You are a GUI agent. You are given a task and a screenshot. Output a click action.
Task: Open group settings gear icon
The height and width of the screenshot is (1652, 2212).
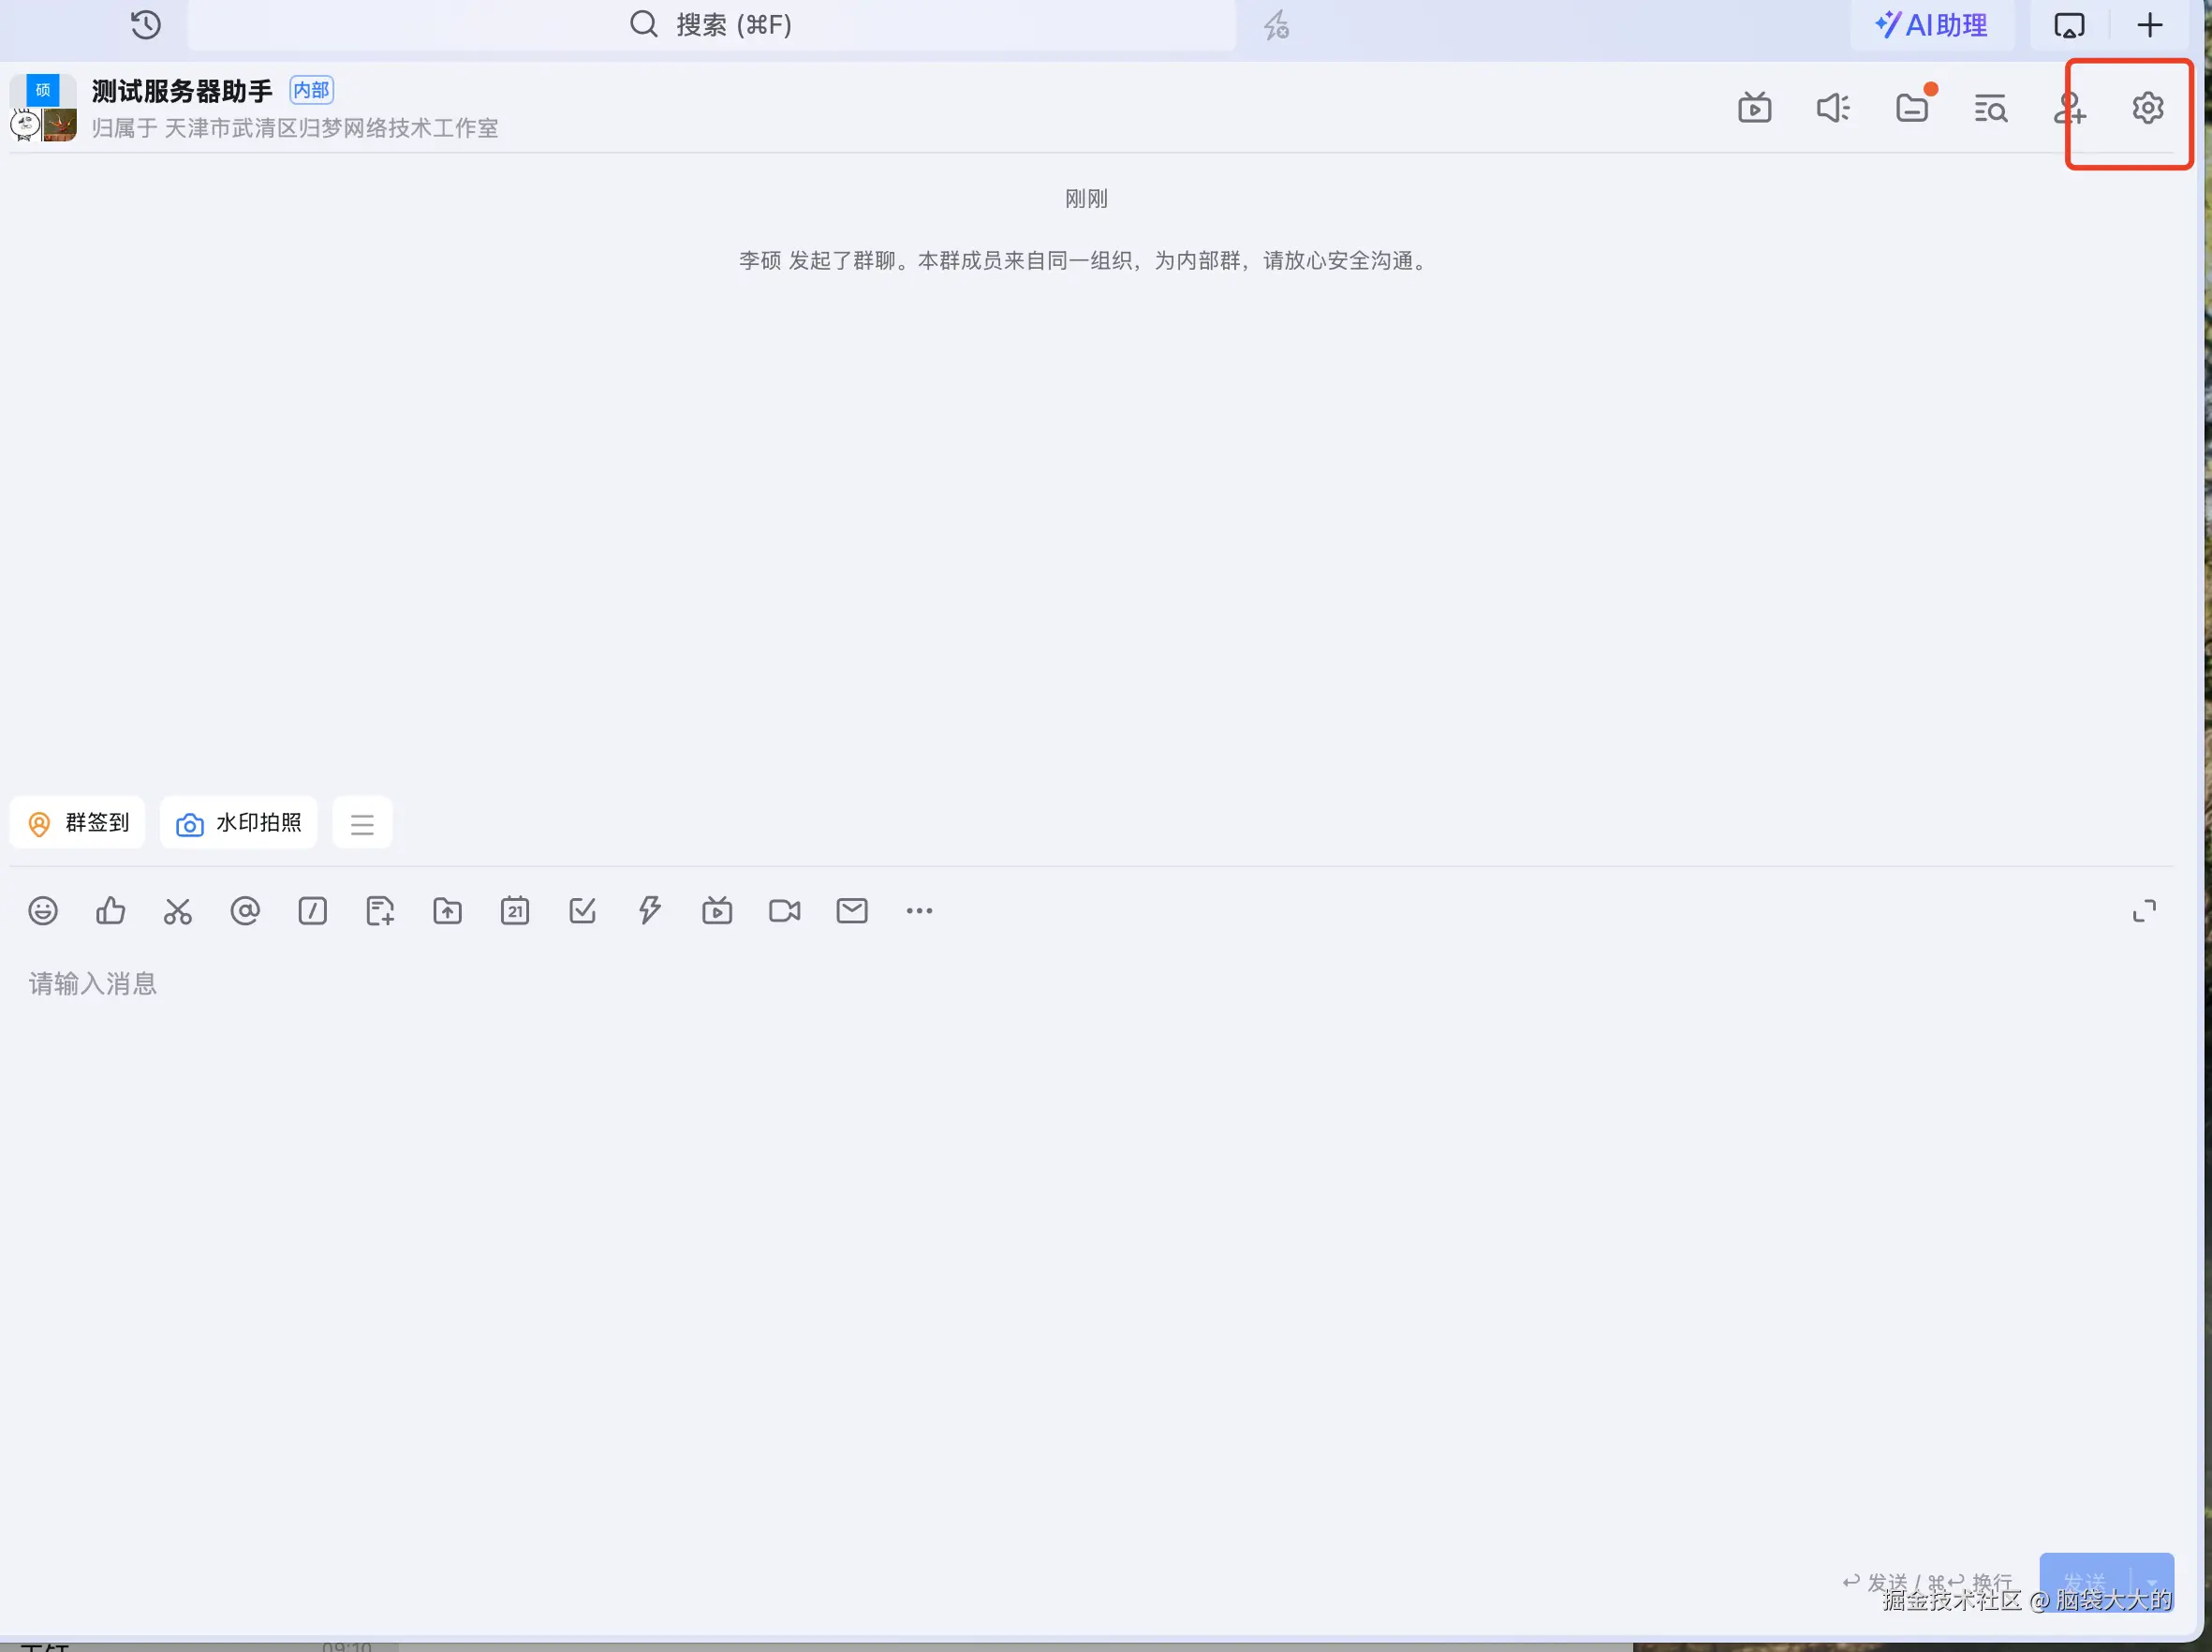(2147, 107)
